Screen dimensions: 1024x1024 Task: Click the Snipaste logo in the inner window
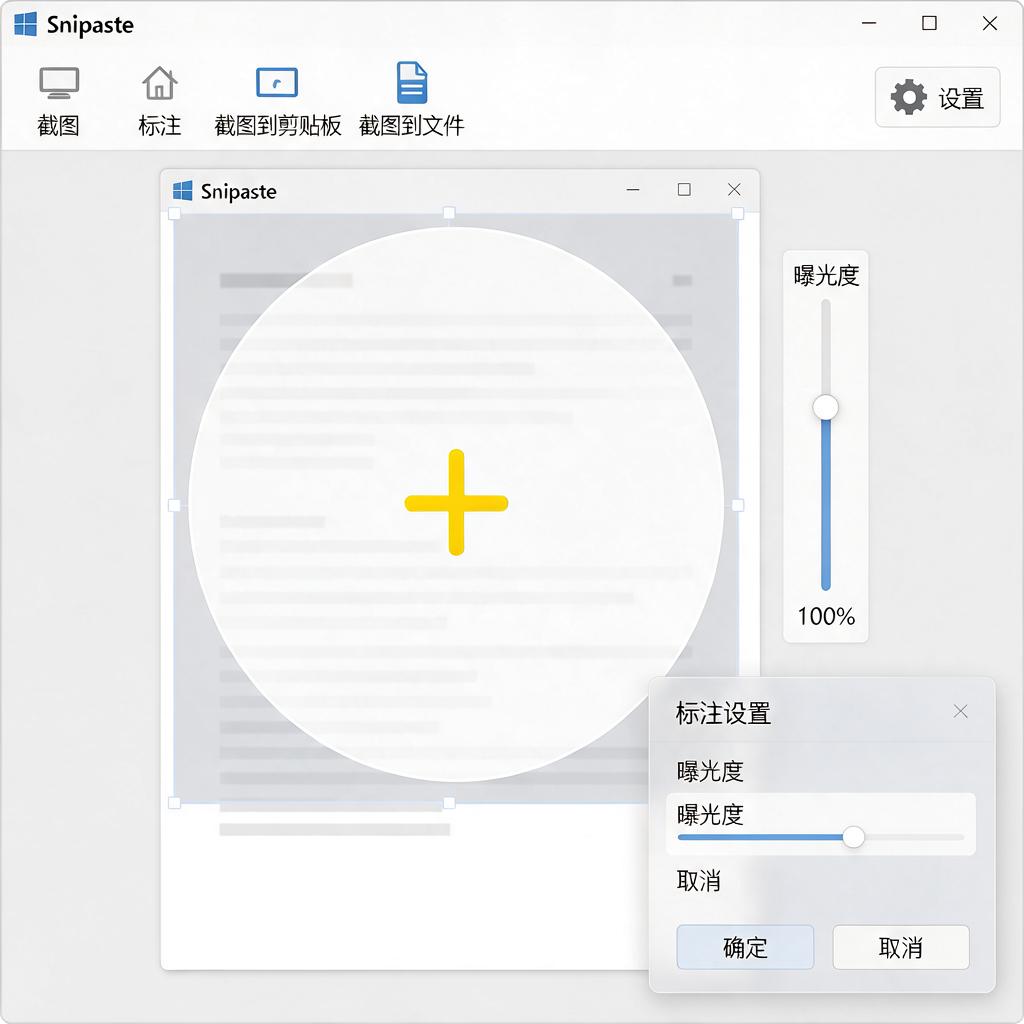(182, 191)
